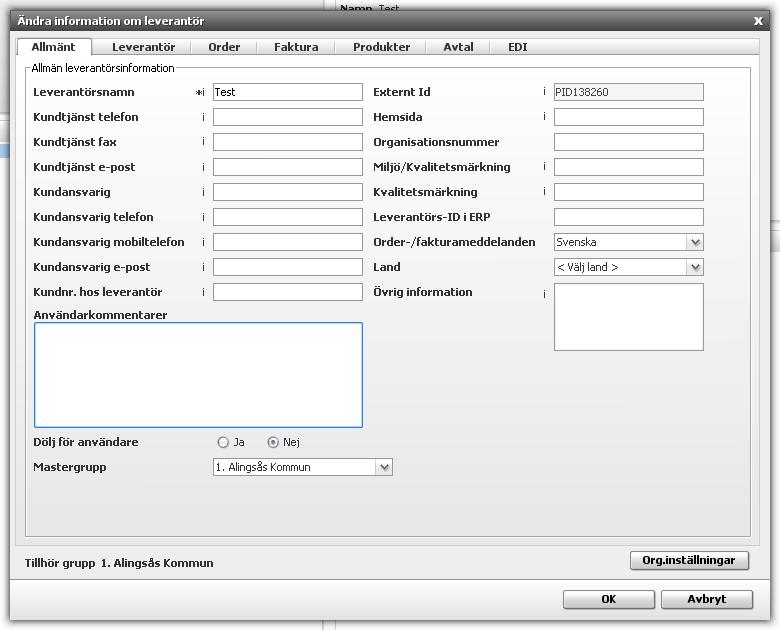Click the Organisationsnummer input field
This screenshot has height=630, width=780.
tap(629, 142)
